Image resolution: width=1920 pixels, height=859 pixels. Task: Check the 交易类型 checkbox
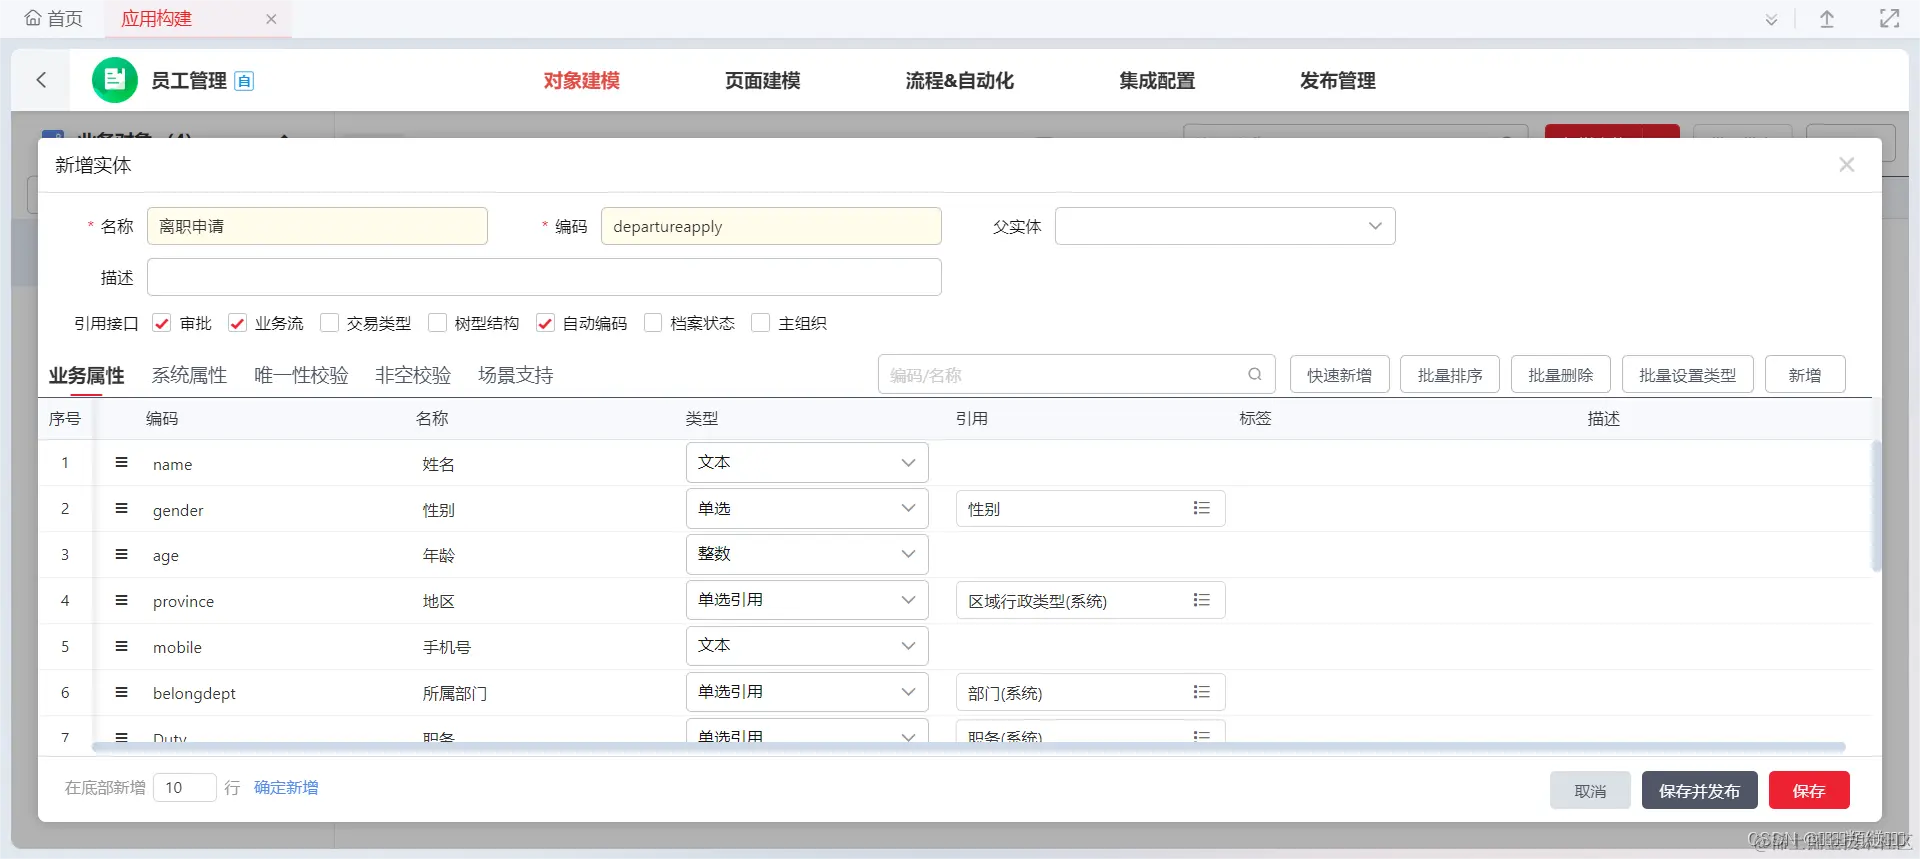coord(329,323)
